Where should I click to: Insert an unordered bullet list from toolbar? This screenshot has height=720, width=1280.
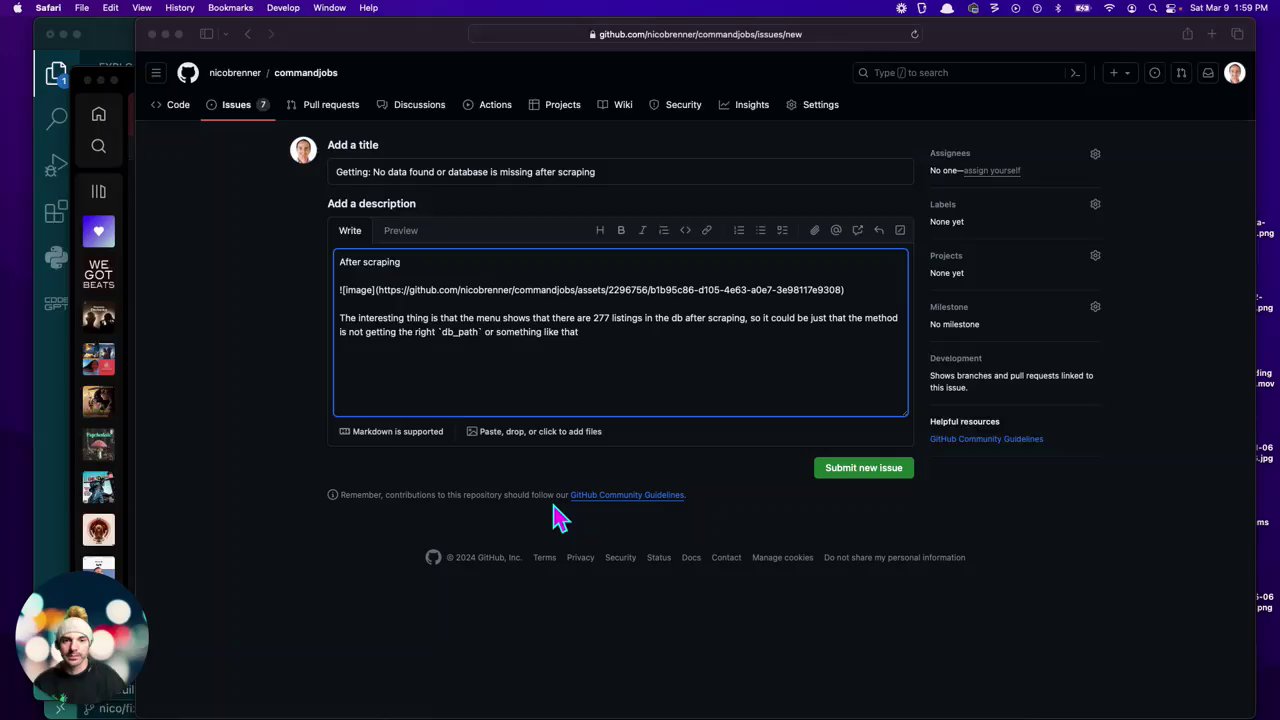click(x=760, y=230)
